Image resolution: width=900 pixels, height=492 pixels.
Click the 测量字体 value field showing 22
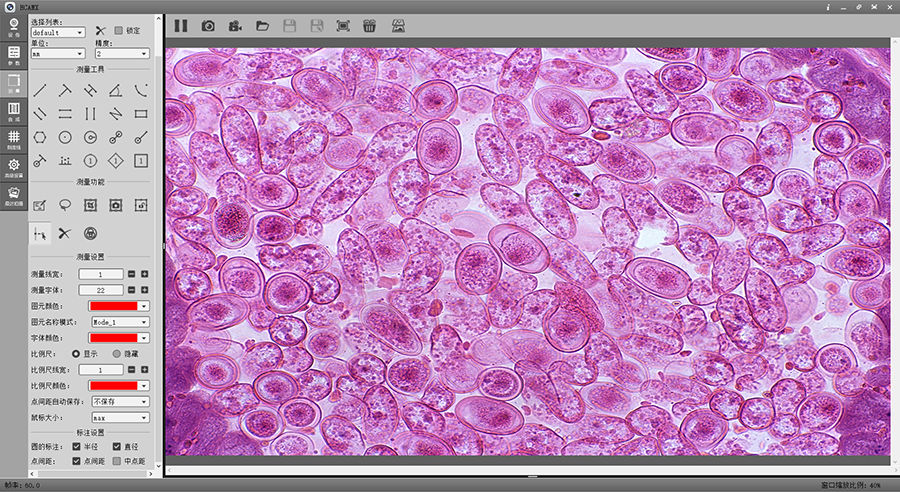tap(101, 290)
